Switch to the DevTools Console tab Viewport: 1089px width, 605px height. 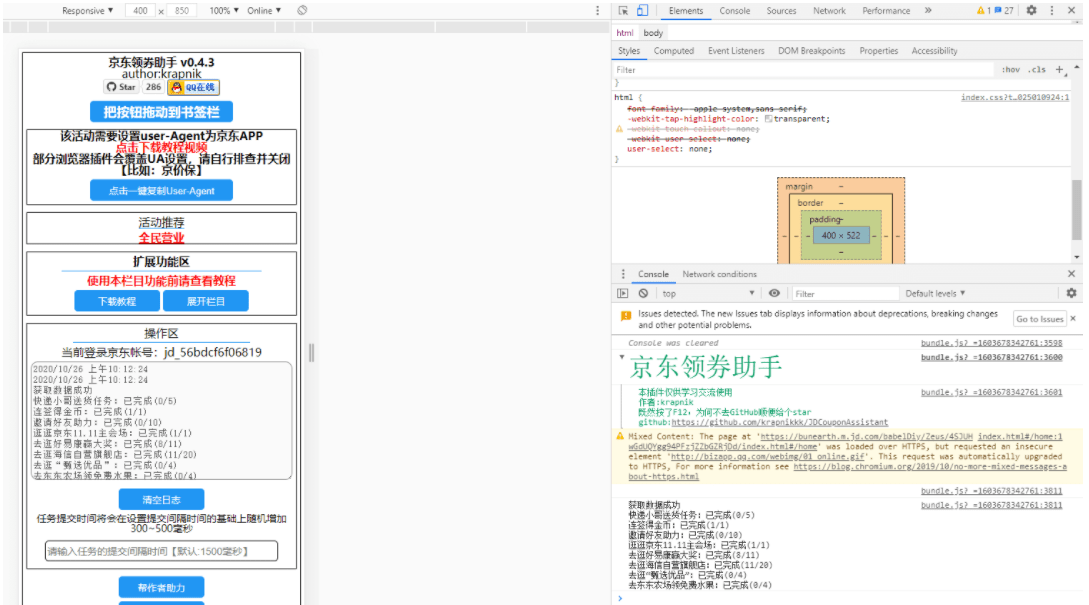click(x=735, y=10)
